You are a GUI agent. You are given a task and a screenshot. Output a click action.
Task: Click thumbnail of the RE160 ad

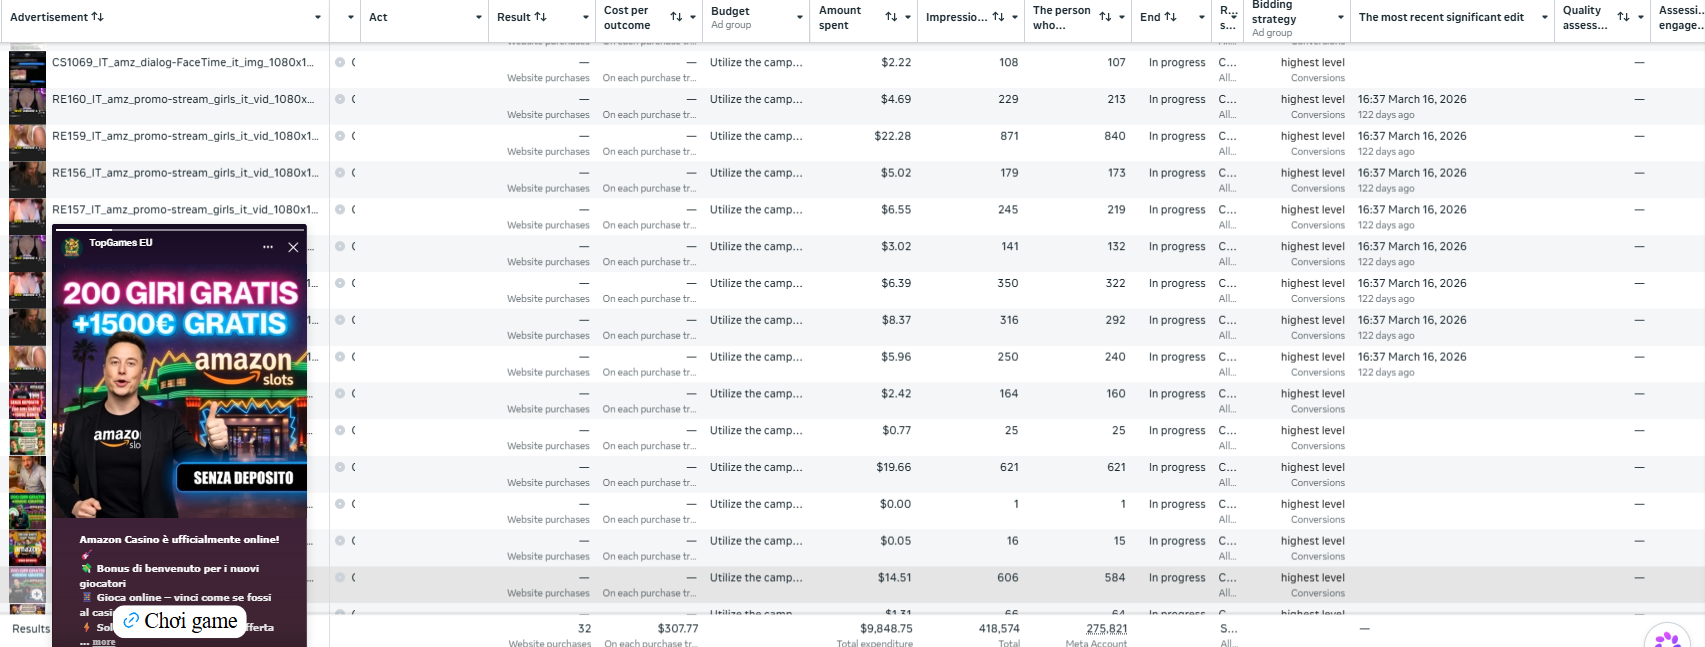point(27,106)
